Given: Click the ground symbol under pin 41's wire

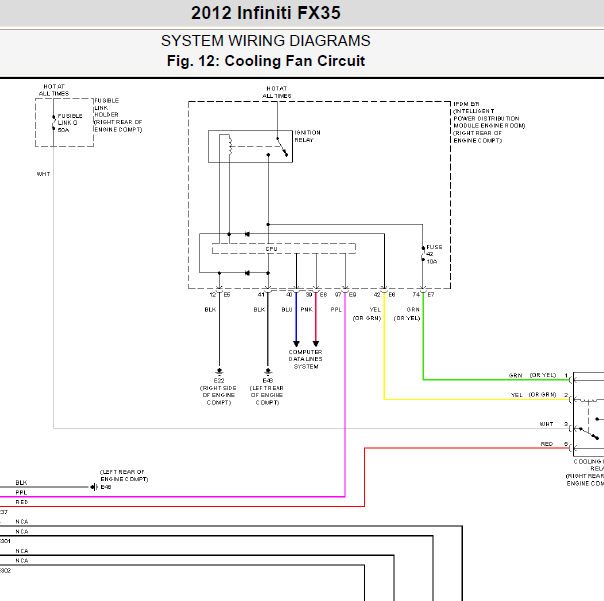Looking at the screenshot, I should [268, 371].
